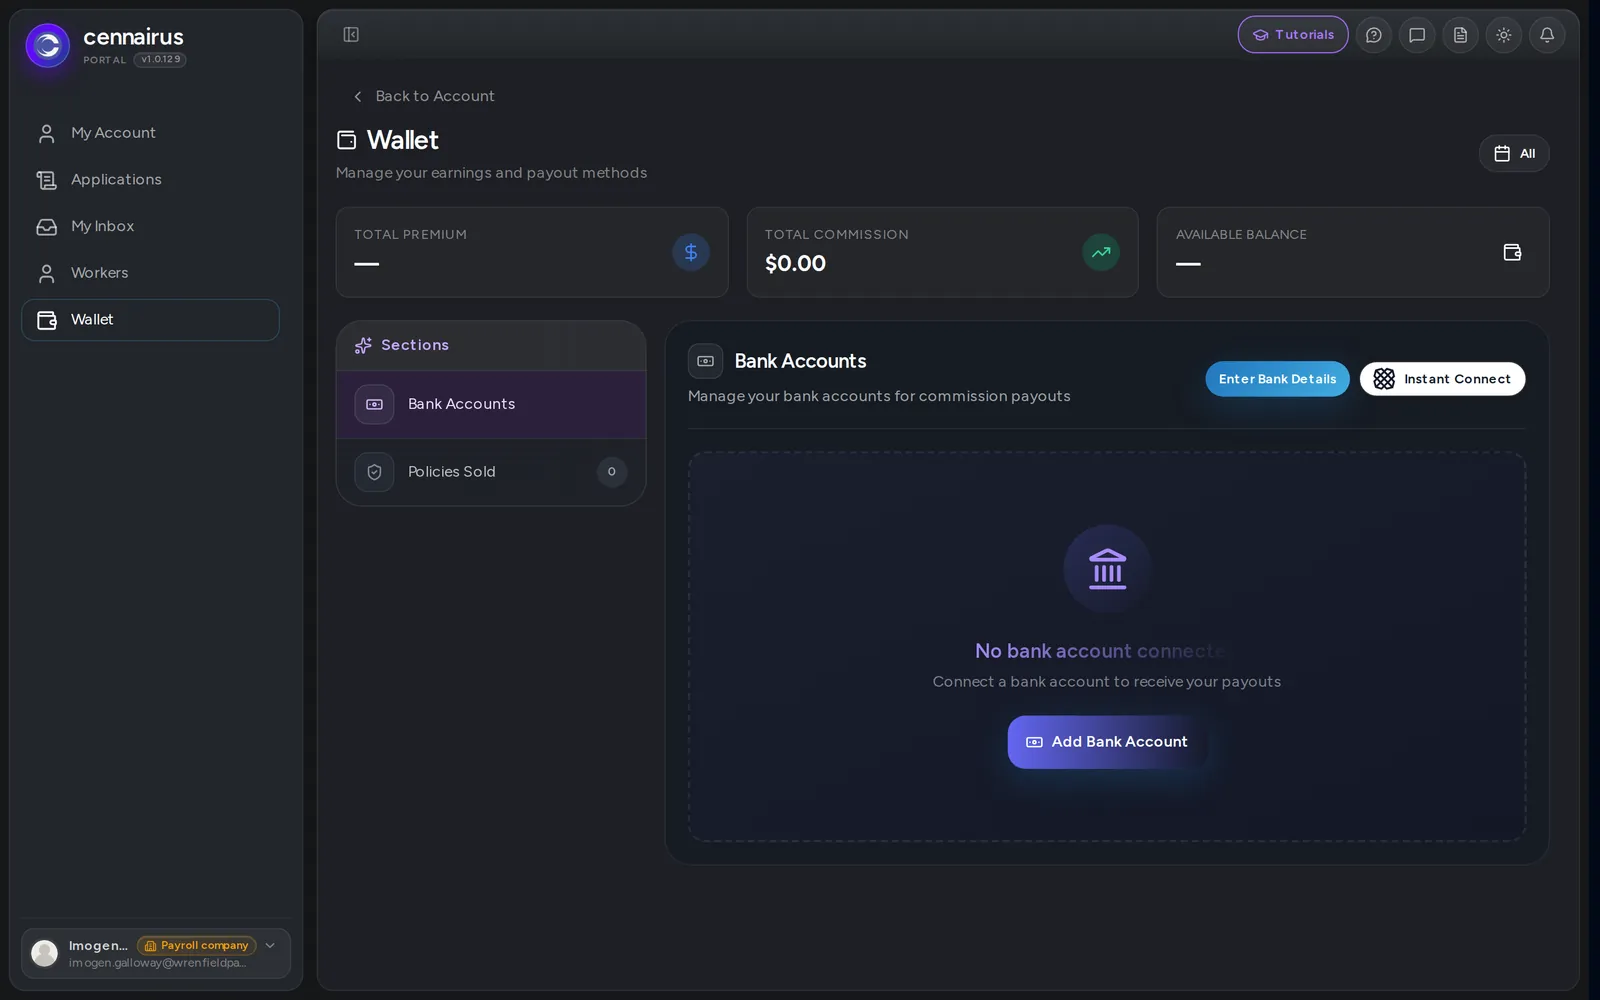Select Wallet in the sidebar
The height and width of the screenshot is (1000, 1600).
click(x=150, y=320)
